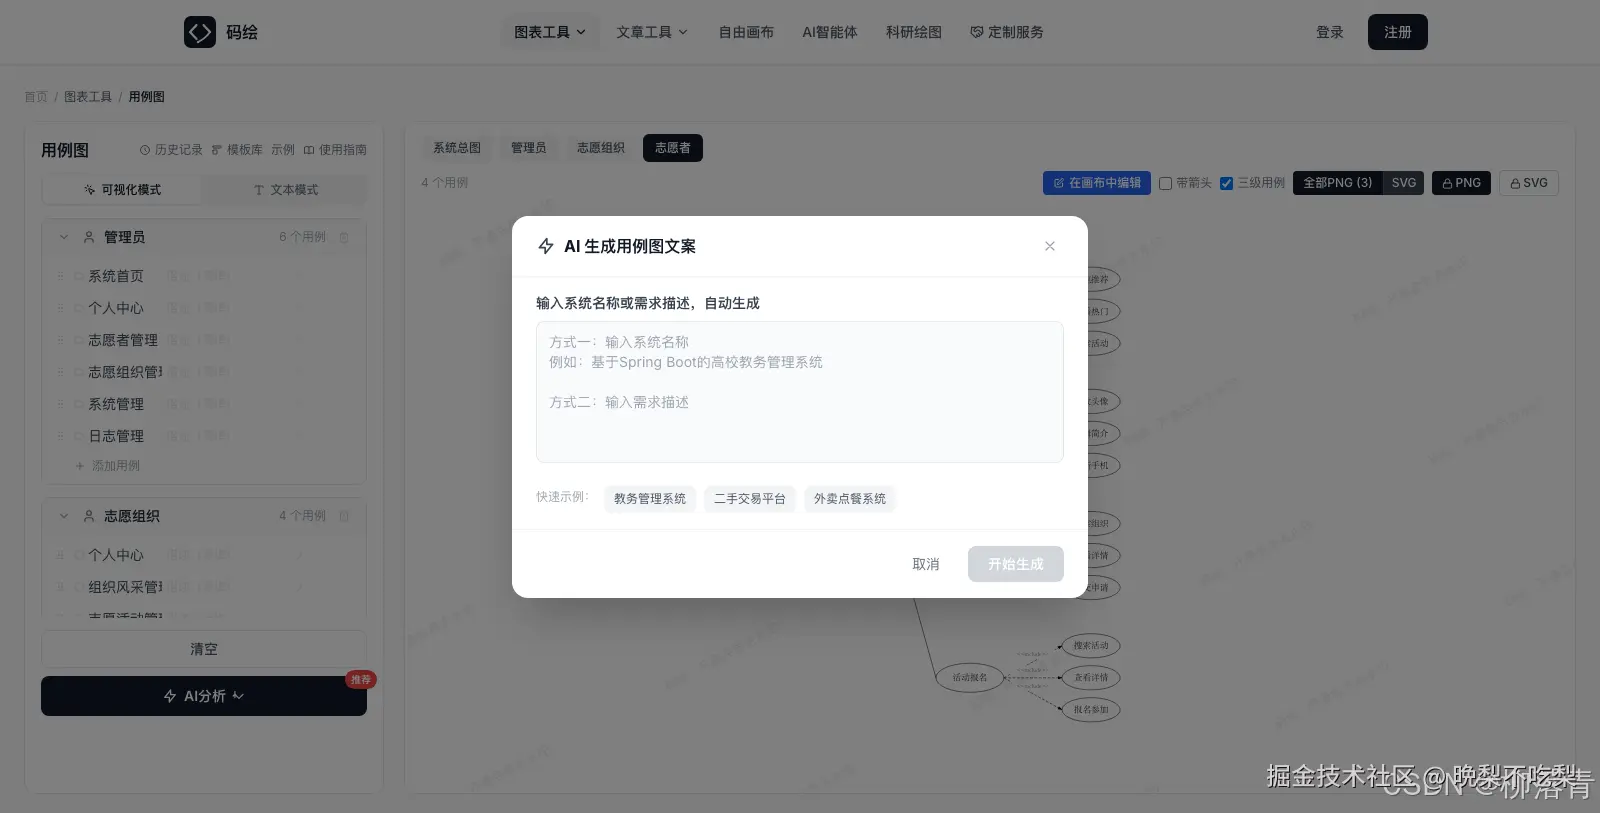Close the AI 生成用例图文案 dialog
The height and width of the screenshot is (813, 1600).
pyautogui.click(x=1050, y=246)
